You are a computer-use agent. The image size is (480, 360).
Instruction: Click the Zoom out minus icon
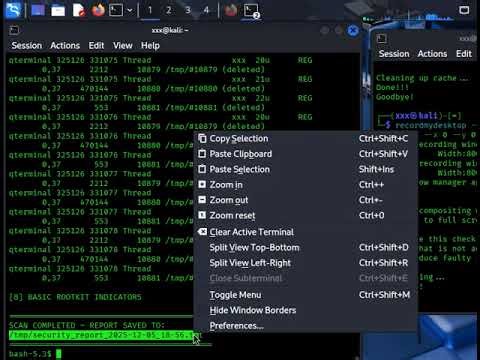coord(202,199)
